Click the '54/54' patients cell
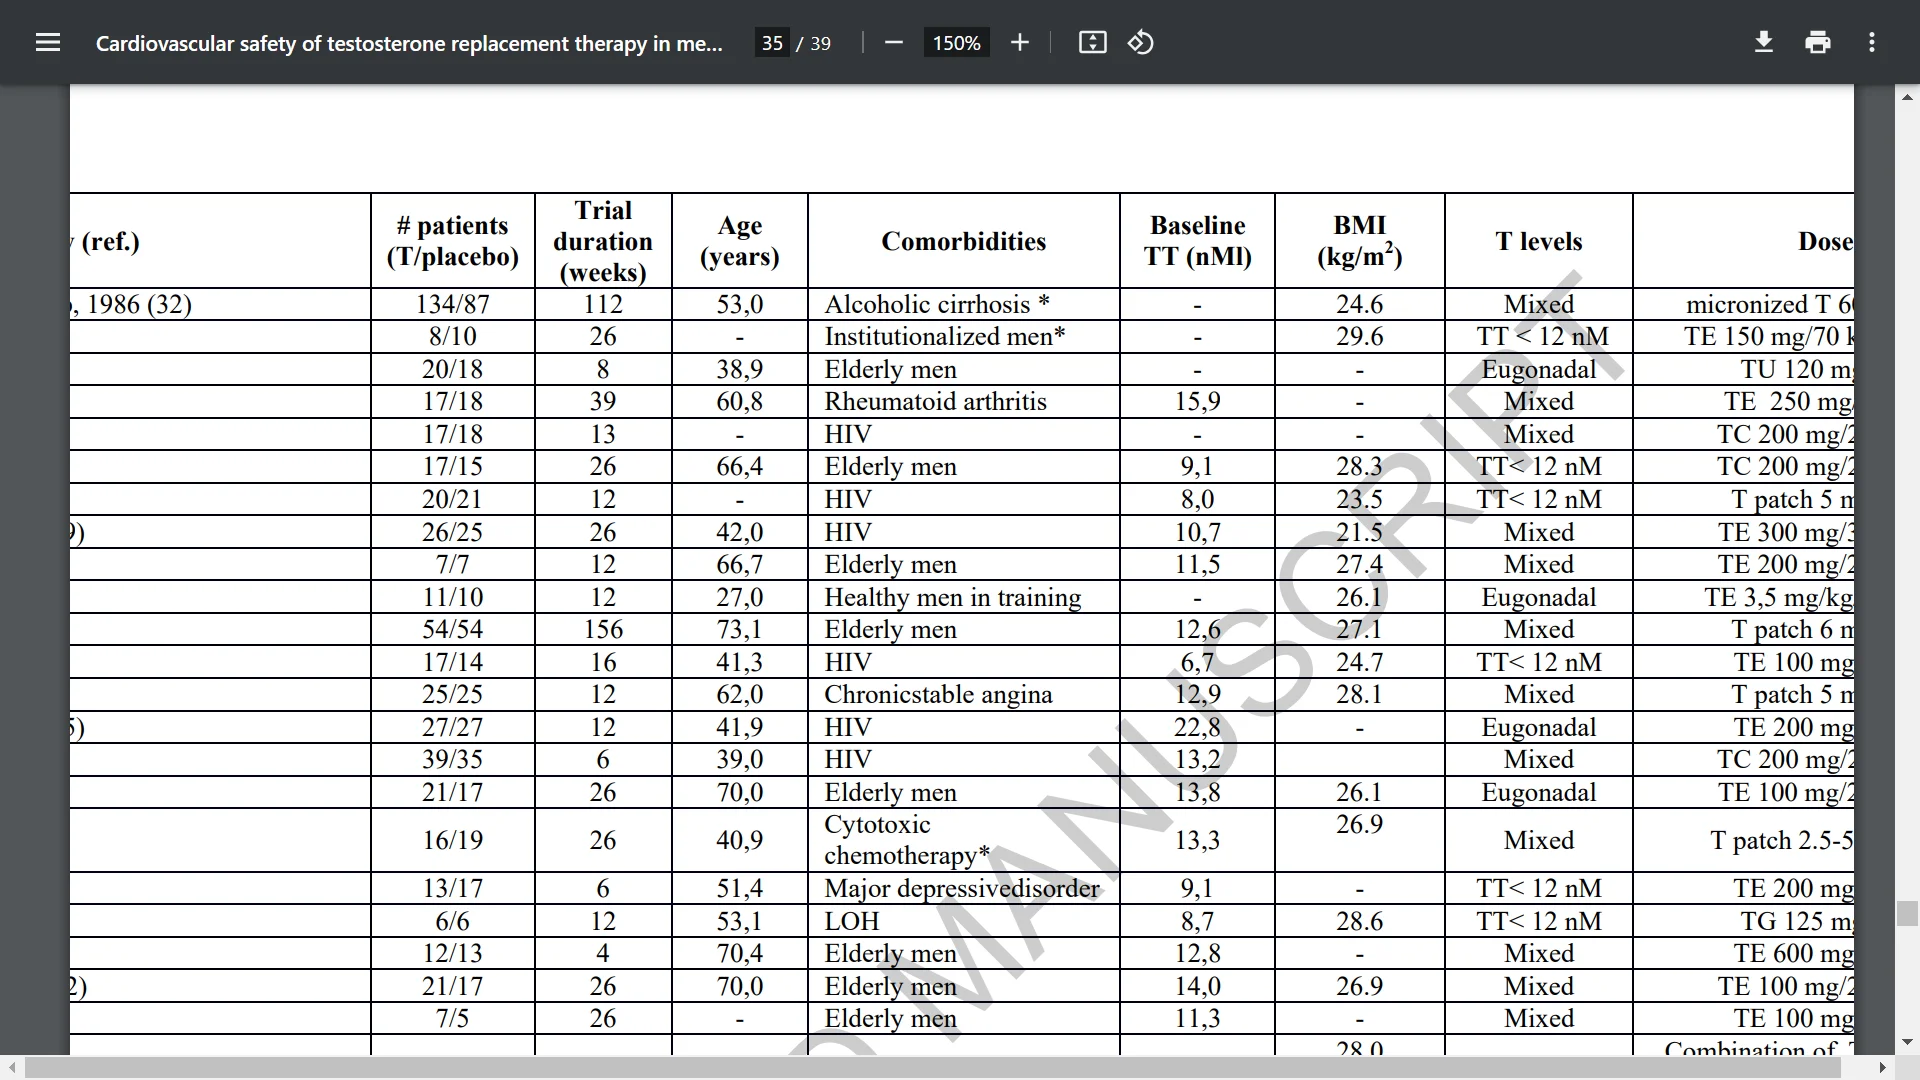The image size is (1920, 1080). 453,629
